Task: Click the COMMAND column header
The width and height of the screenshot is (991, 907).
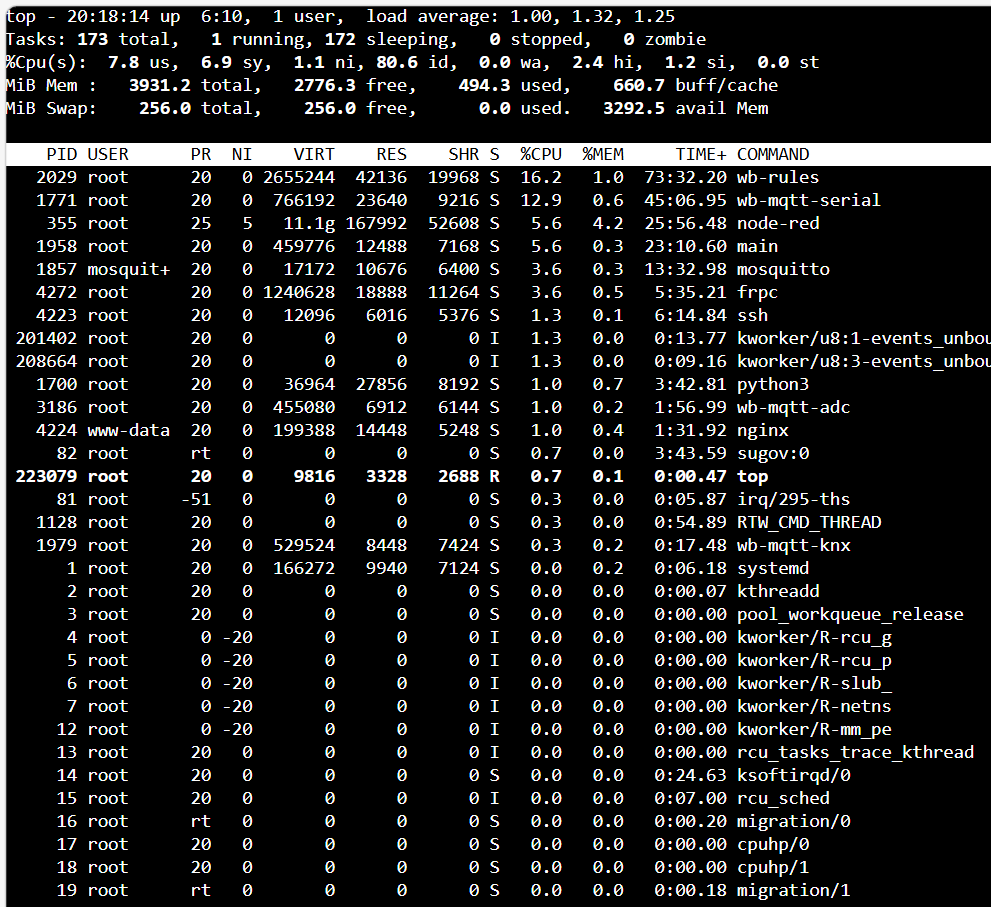Action: [773, 154]
